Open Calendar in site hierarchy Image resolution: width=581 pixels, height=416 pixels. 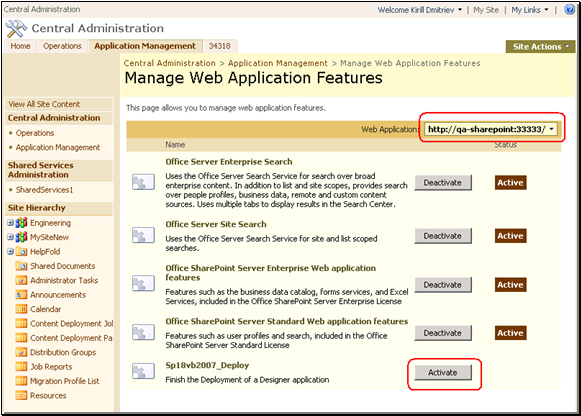coord(46,309)
